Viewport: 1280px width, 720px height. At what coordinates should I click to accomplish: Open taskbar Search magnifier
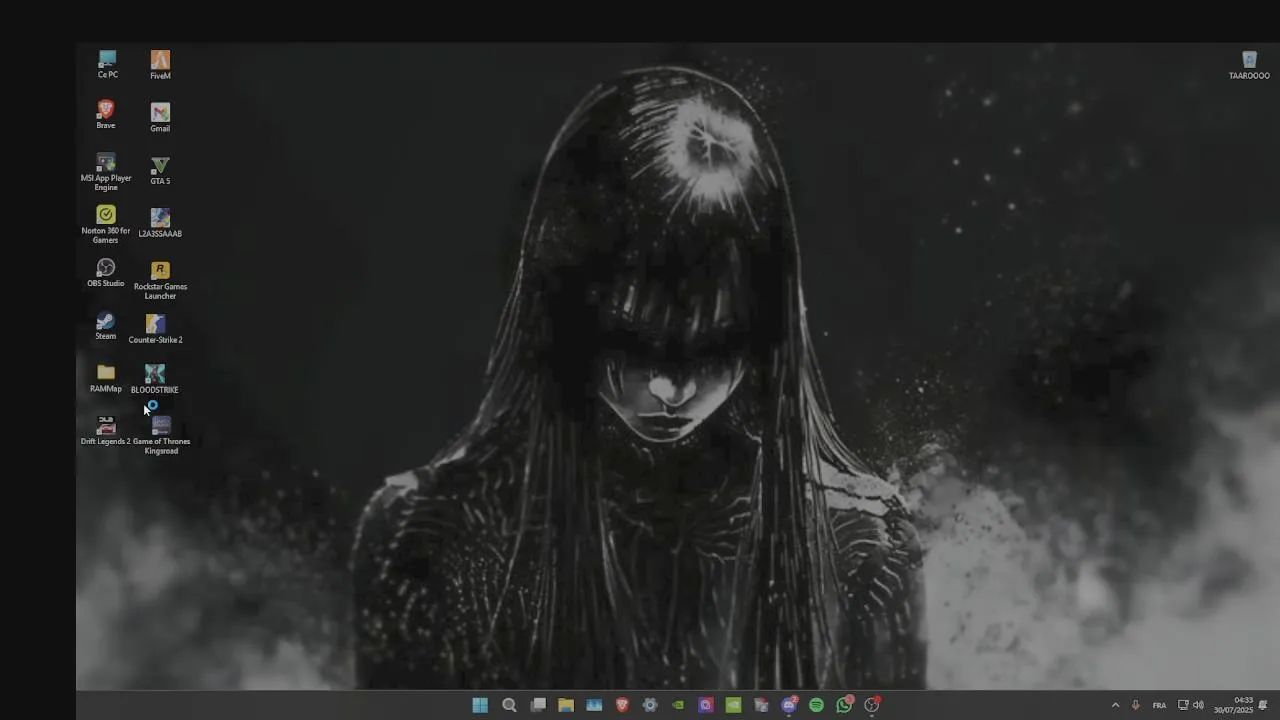[509, 705]
